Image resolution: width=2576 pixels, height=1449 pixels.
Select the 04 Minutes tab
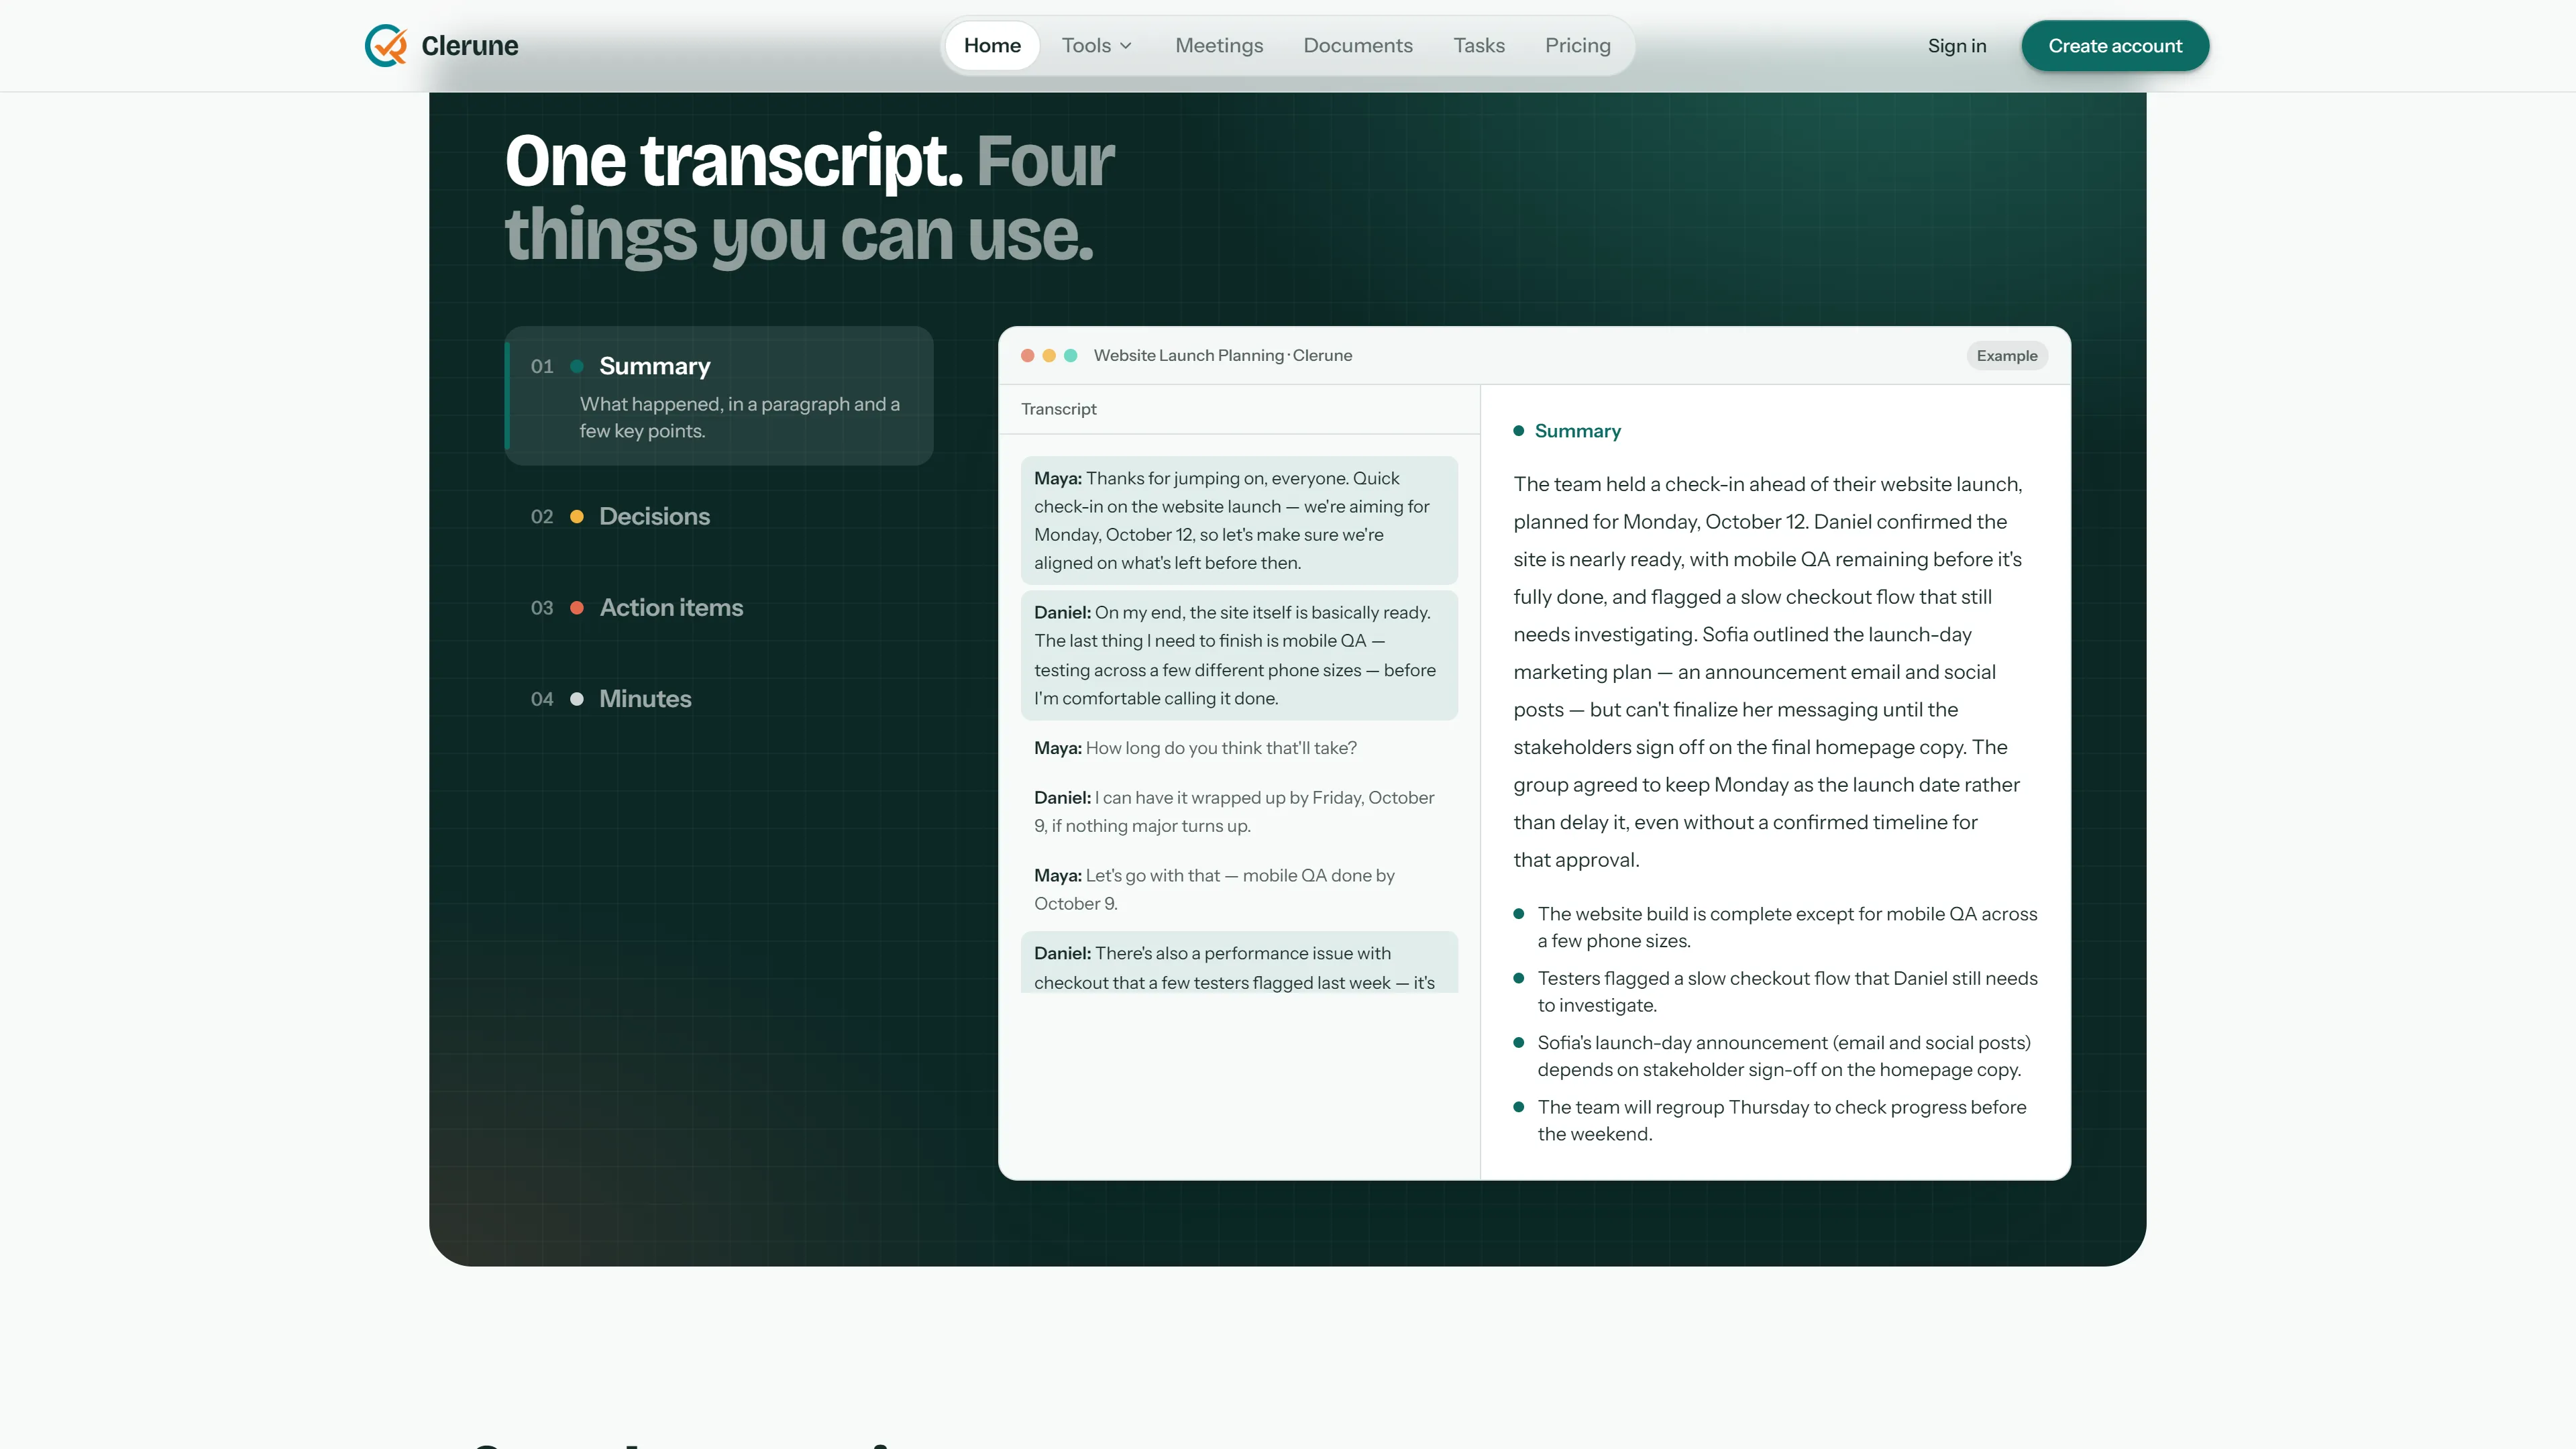pyautogui.click(x=719, y=698)
